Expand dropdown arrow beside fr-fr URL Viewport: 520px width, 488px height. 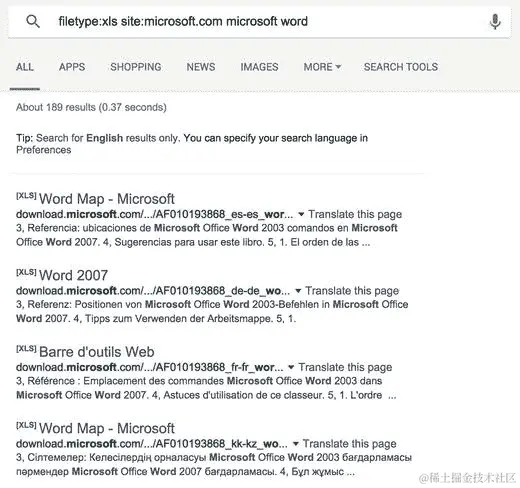pyautogui.click(x=291, y=367)
